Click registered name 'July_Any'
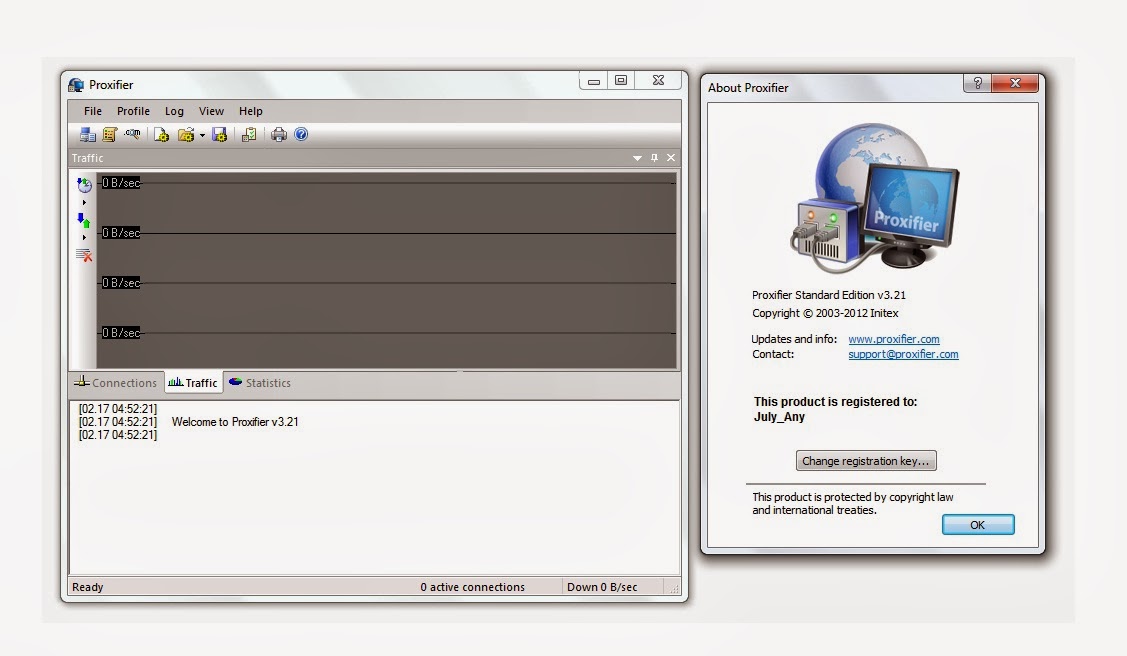Image resolution: width=1127 pixels, height=656 pixels. [x=779, y=417]
